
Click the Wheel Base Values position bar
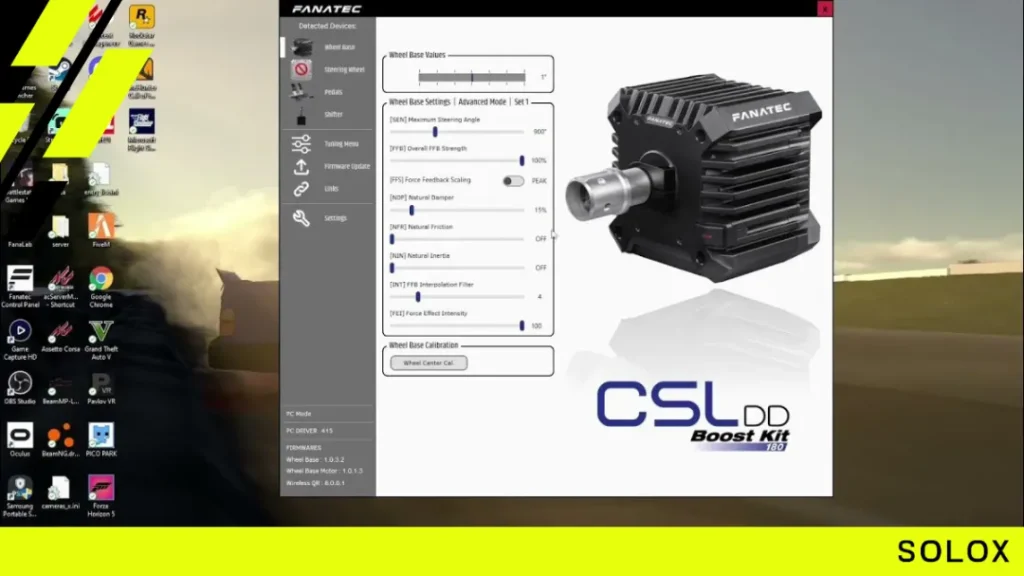tap(472, 77)
